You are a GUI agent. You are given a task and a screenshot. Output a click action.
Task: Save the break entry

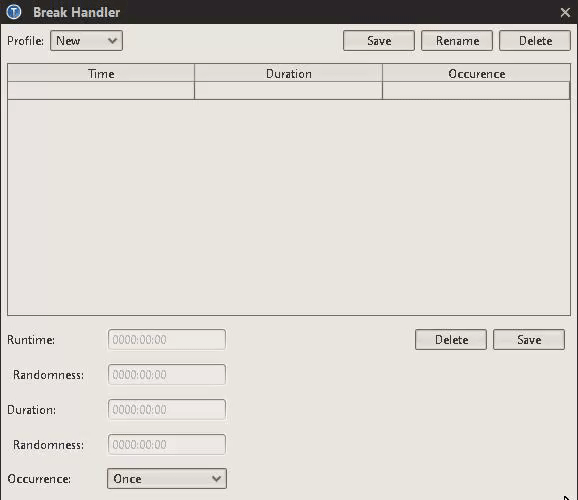pyautogui.click(x=529, y=340)
